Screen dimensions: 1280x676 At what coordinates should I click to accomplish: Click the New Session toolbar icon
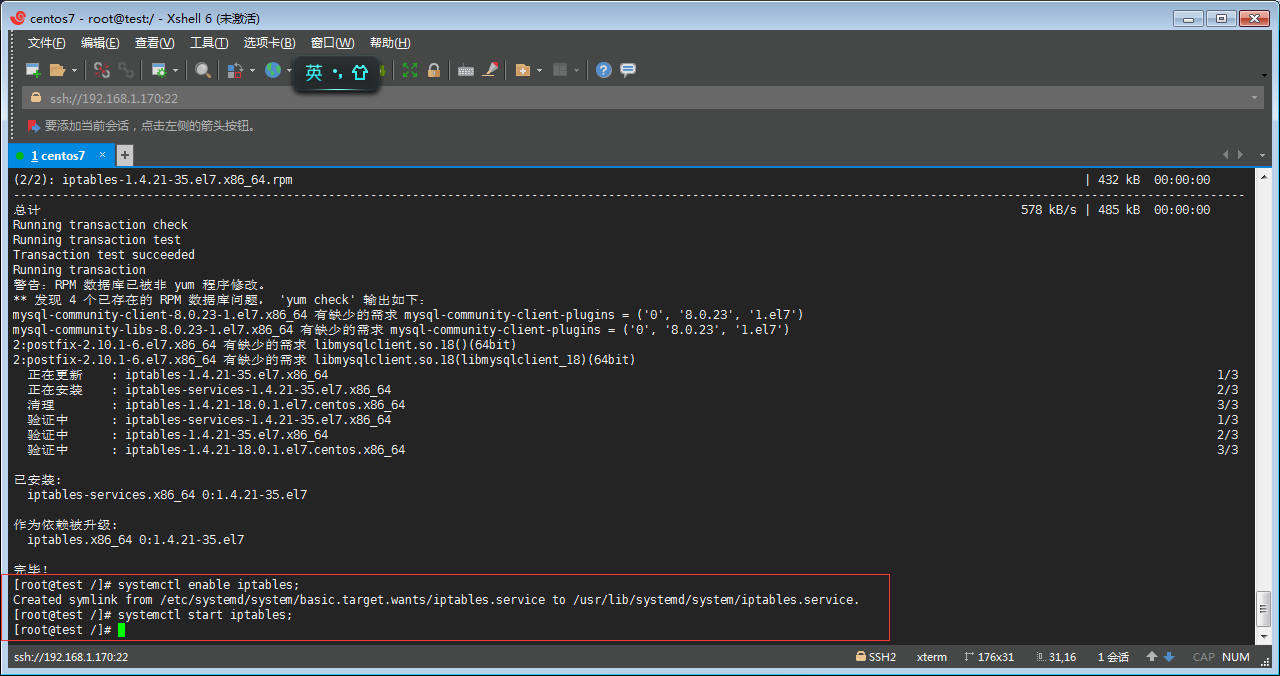click(x=33, y=70)
